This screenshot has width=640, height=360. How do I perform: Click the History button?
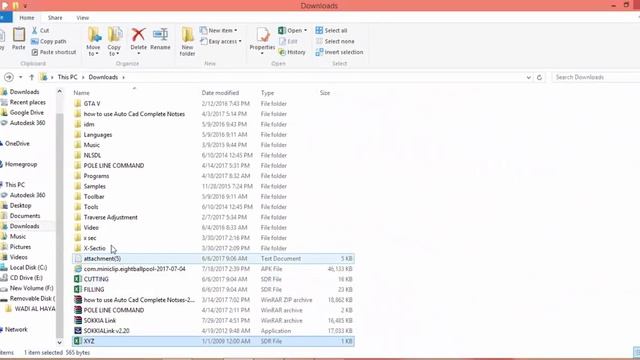click(292, 52)
